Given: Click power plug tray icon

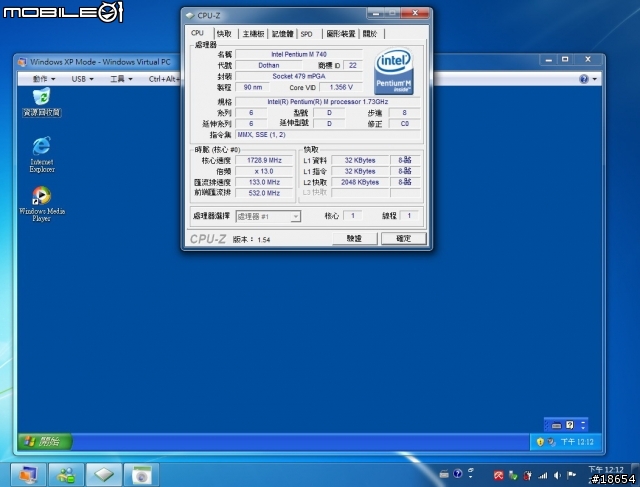Looking at the screenshot, I should [527, 475].
